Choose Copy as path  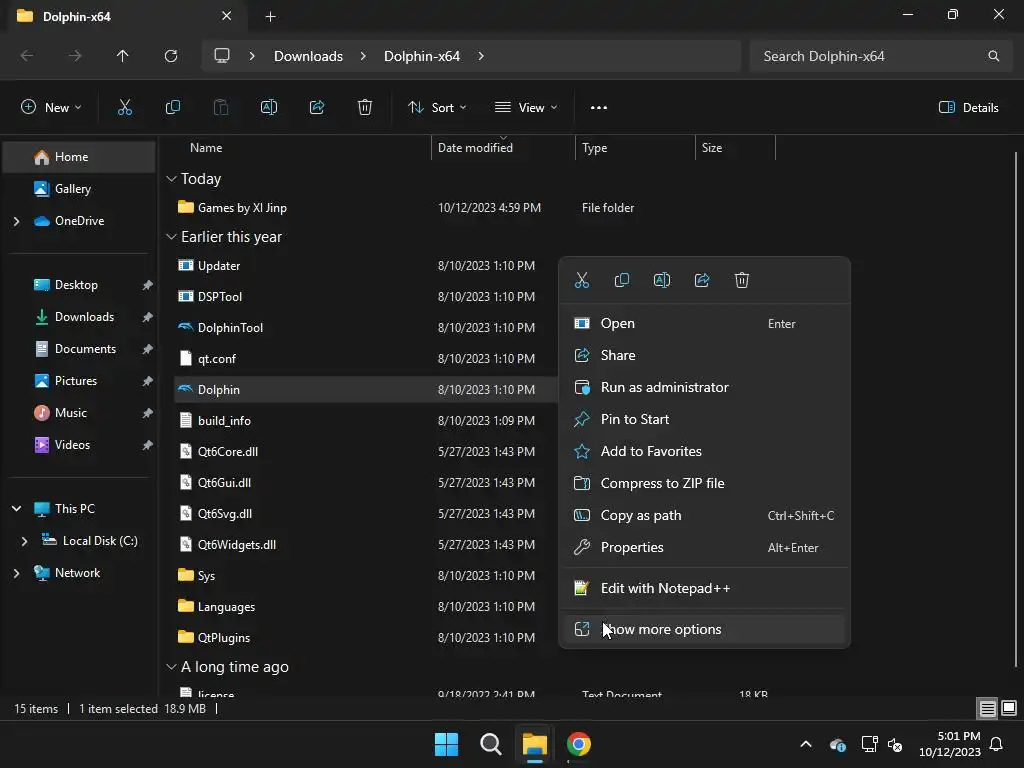704,515
